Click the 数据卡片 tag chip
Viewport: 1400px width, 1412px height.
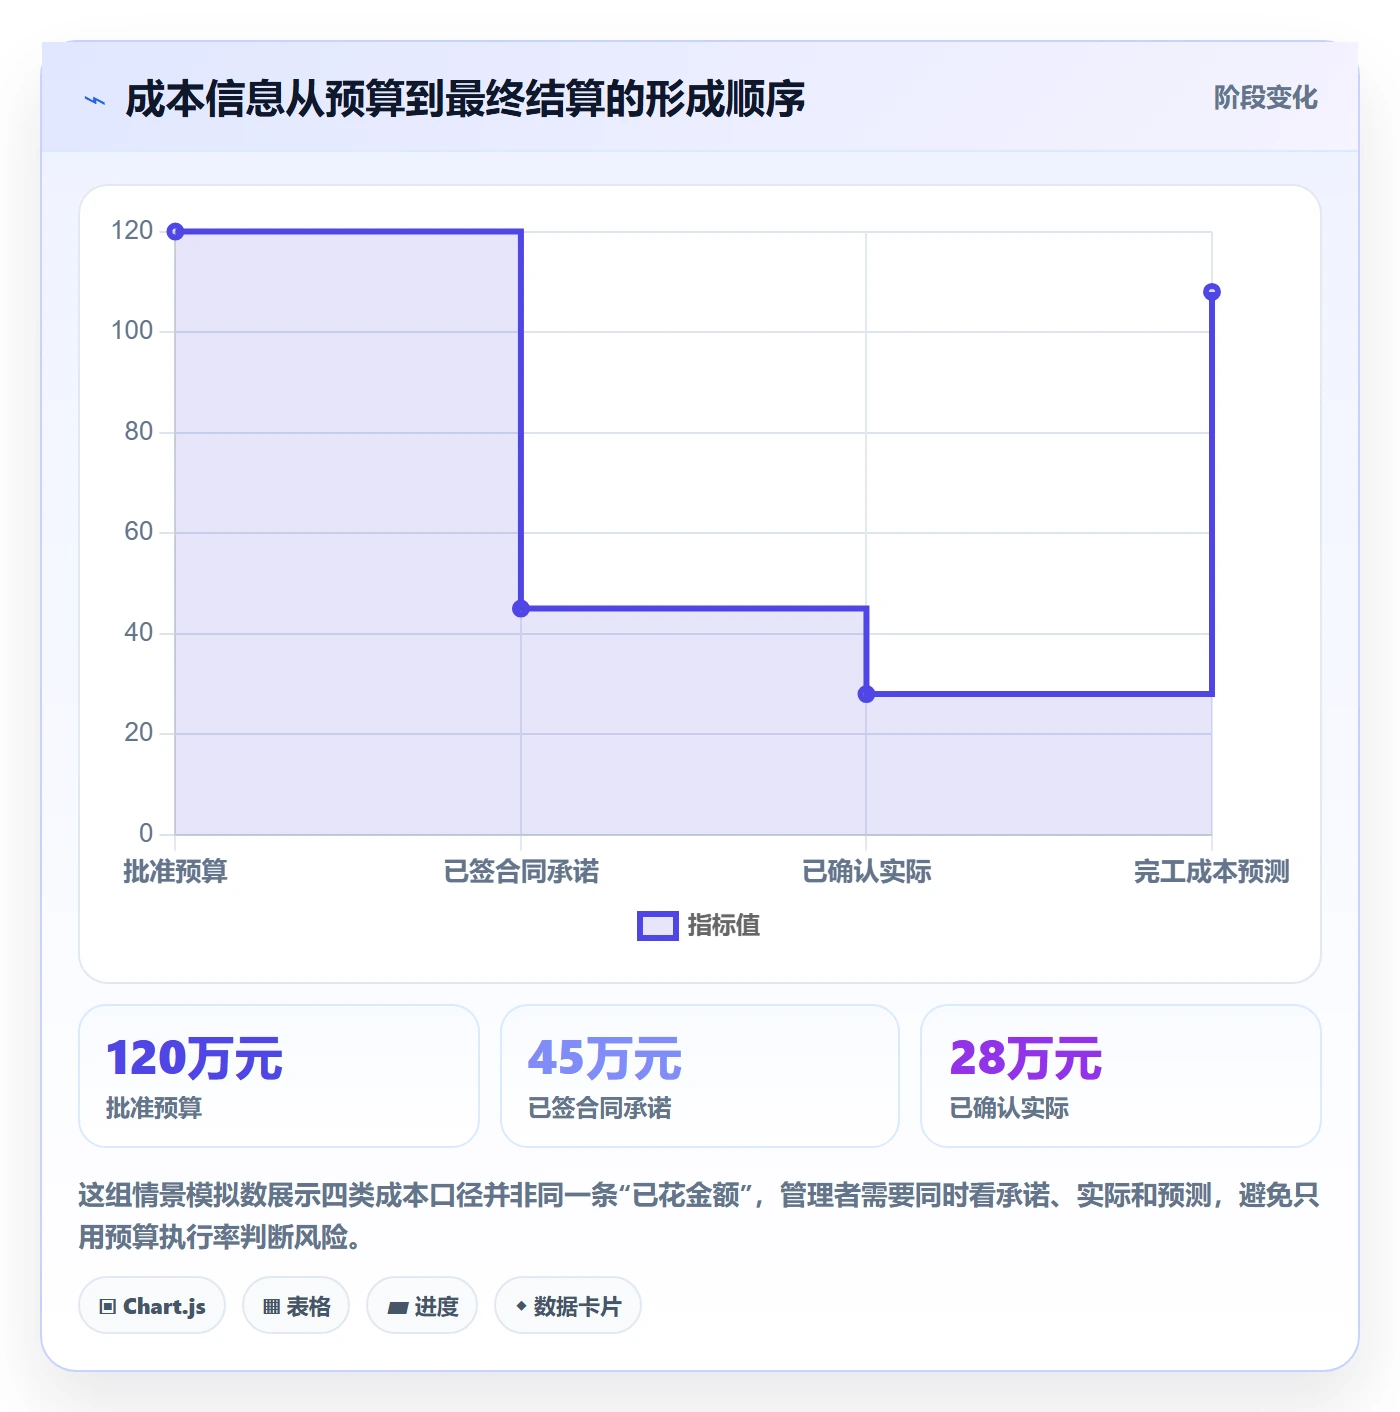pos(568,1305)
